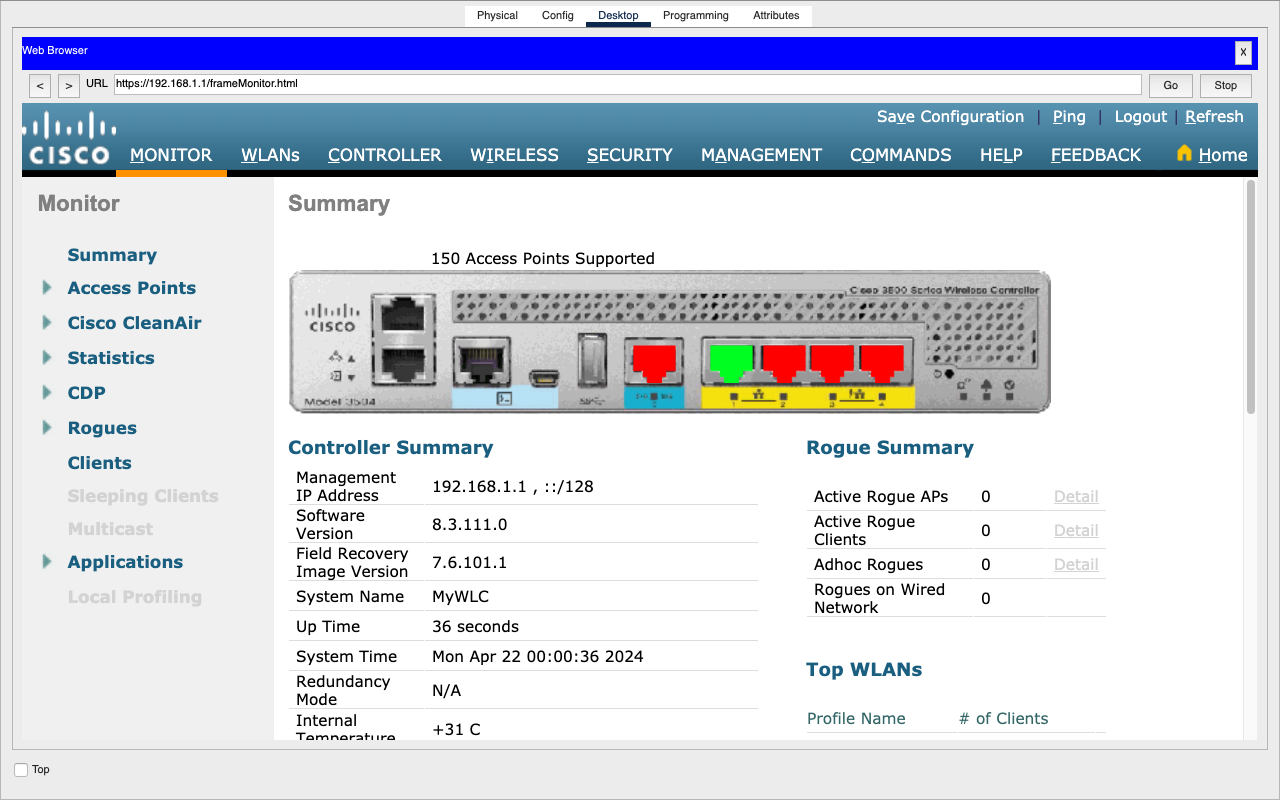Select Access Points in sidebar

132,288
